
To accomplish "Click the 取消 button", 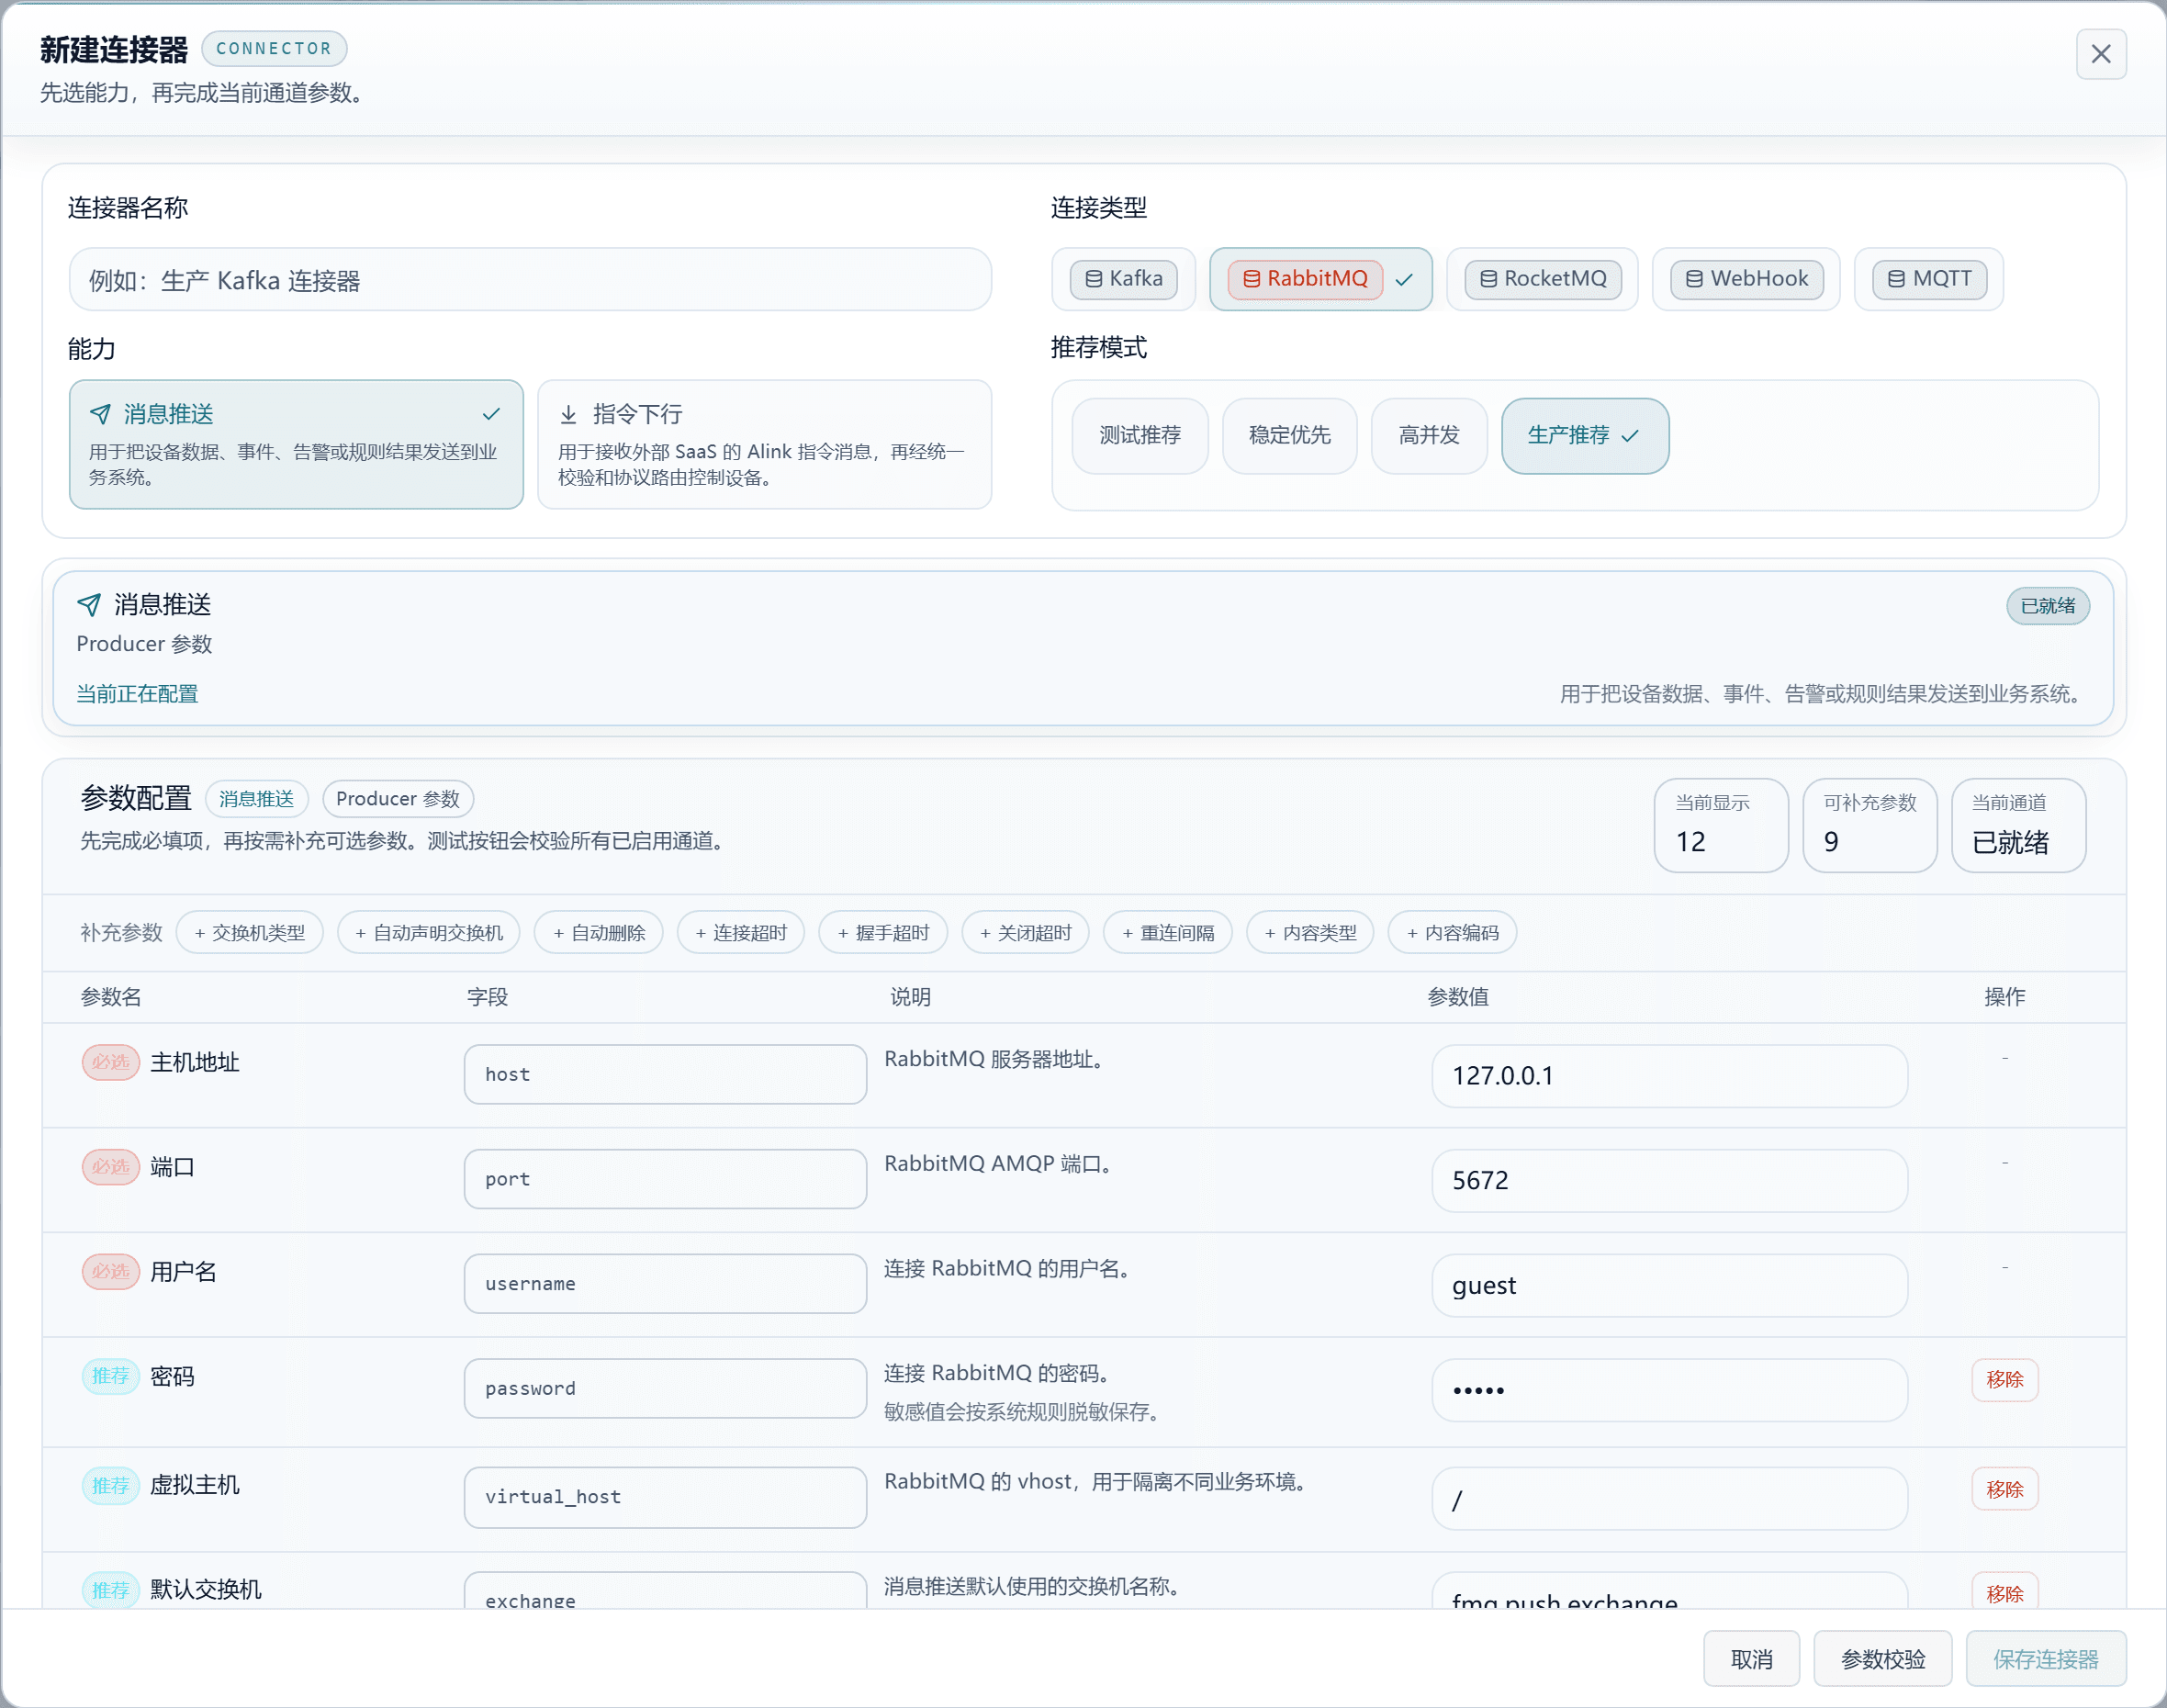I will [x=1751, y=1659].
